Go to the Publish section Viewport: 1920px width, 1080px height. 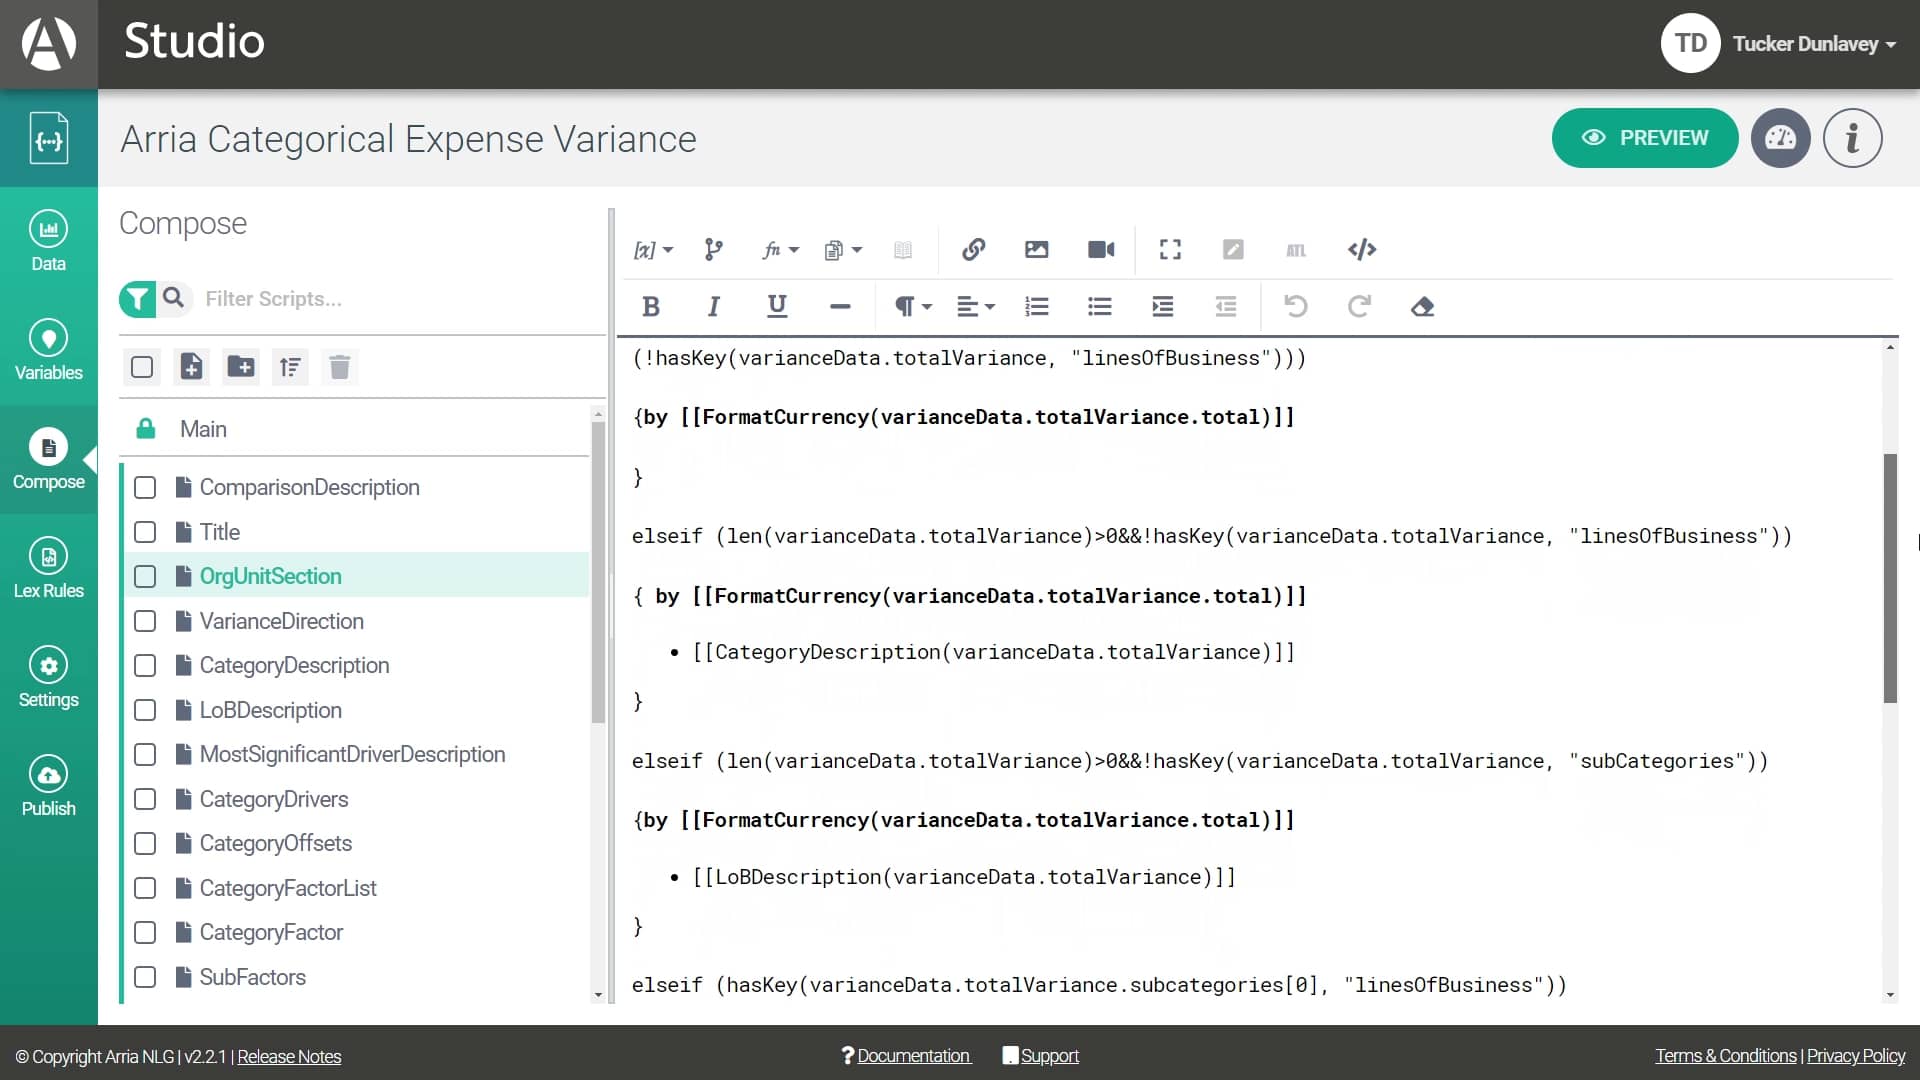coord(48,786)
